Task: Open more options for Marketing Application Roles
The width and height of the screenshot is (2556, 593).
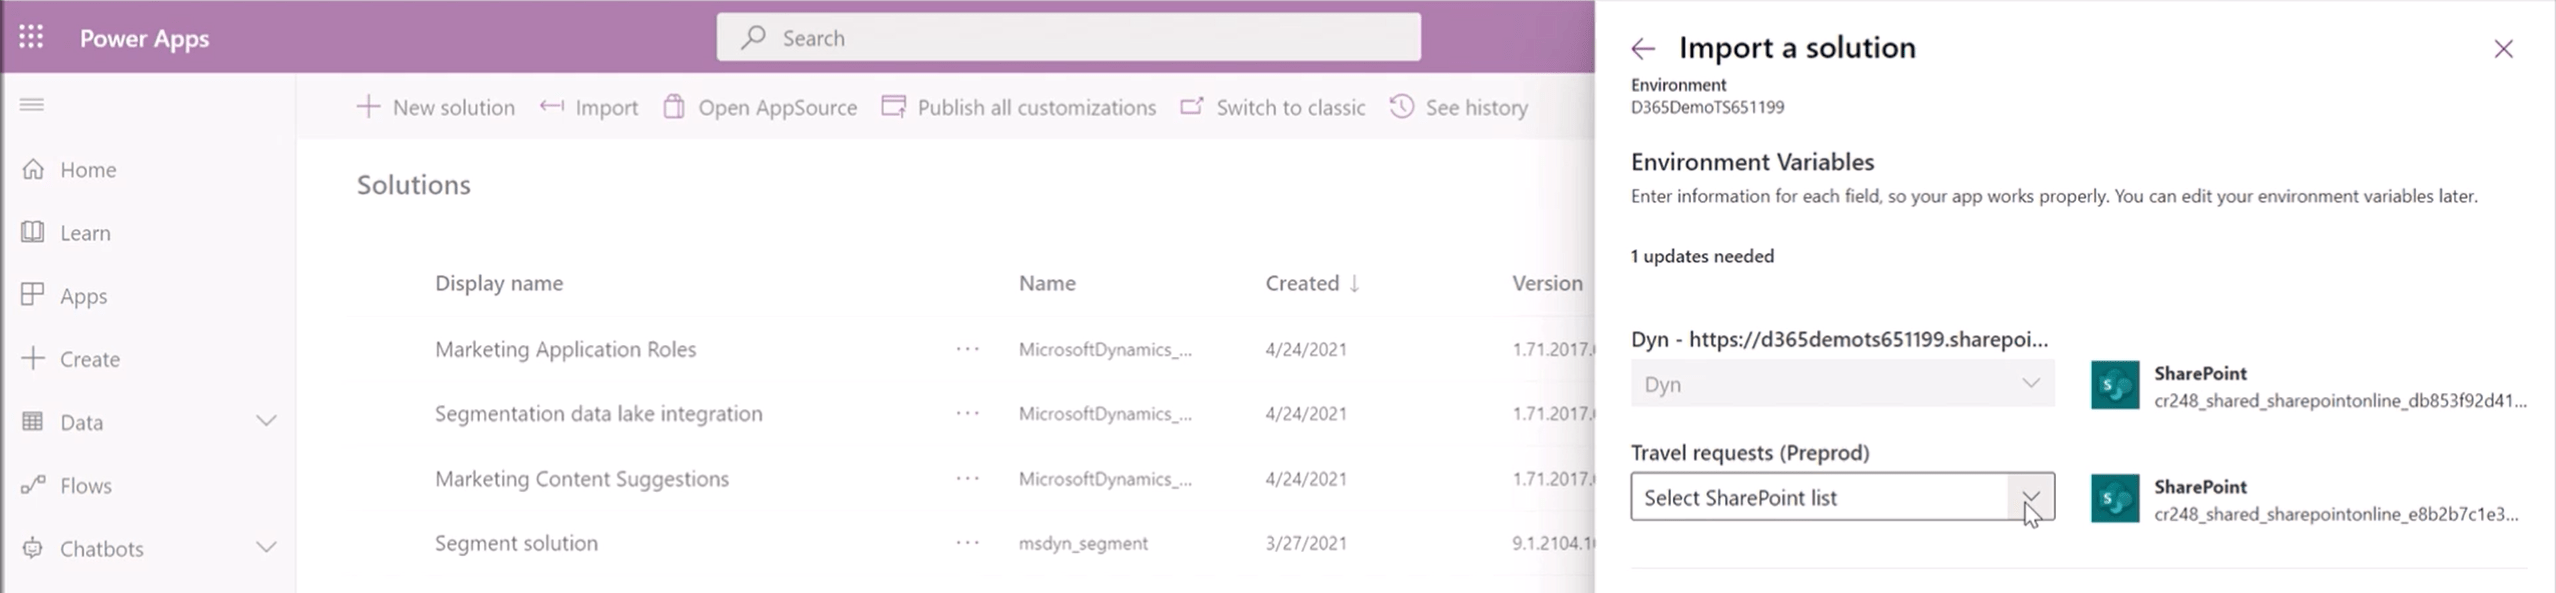Action: [x=967, y=349]
